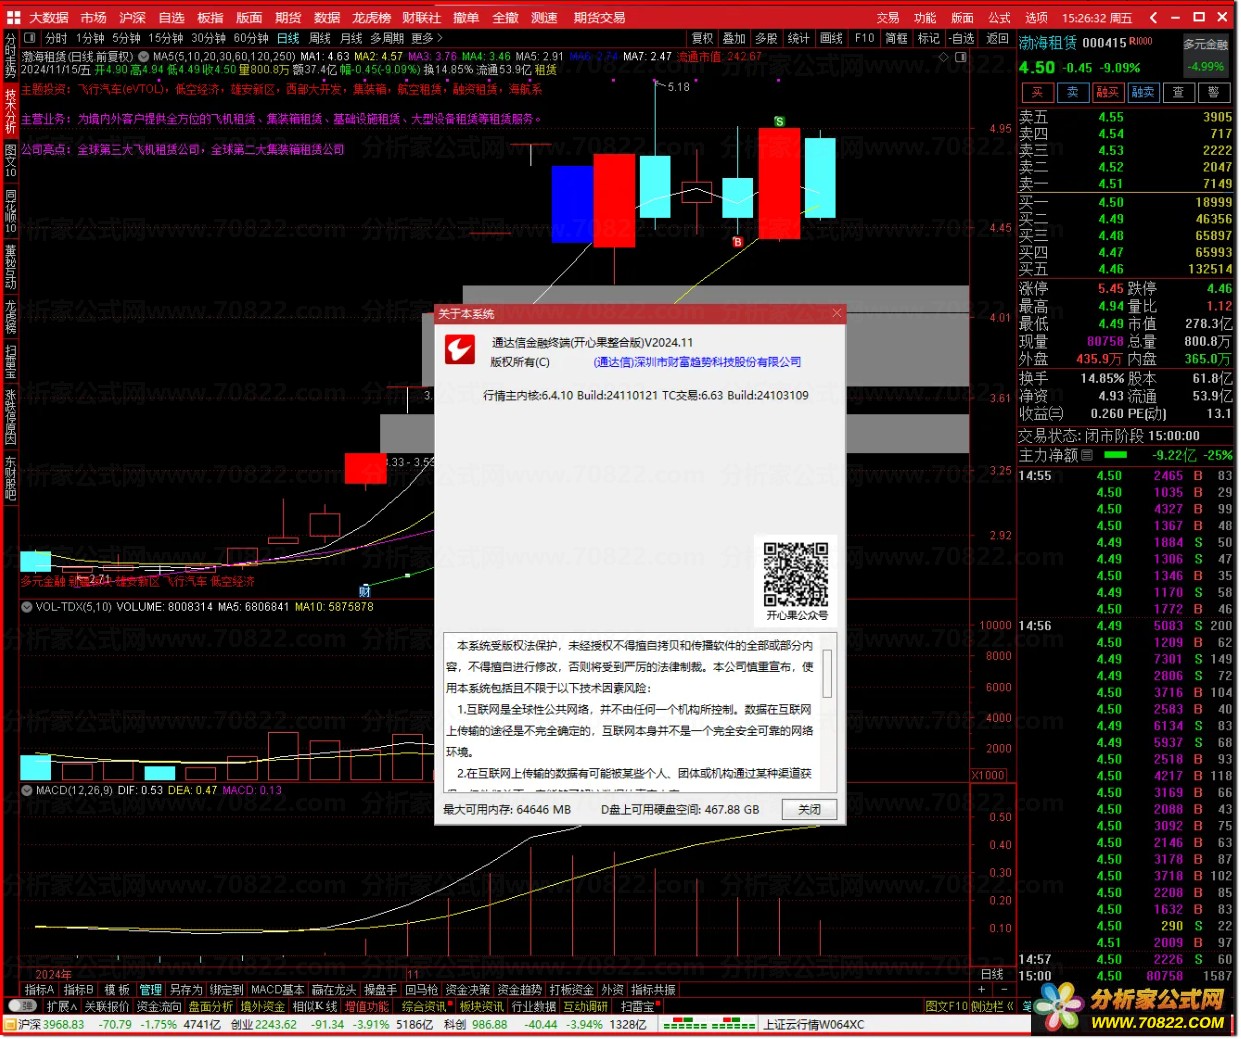Open the 复权 adjustment dropdown
1241x1039 pixels.
pos(703,38)
